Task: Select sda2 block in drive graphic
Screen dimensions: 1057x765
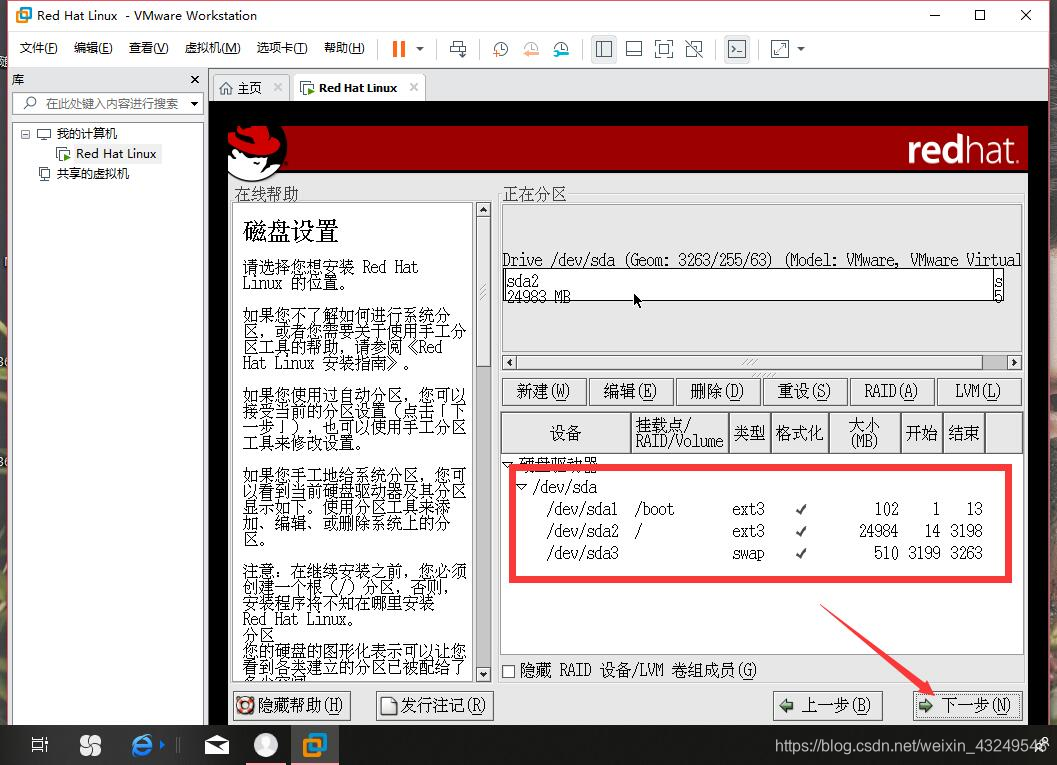Action: click(748, 286)
